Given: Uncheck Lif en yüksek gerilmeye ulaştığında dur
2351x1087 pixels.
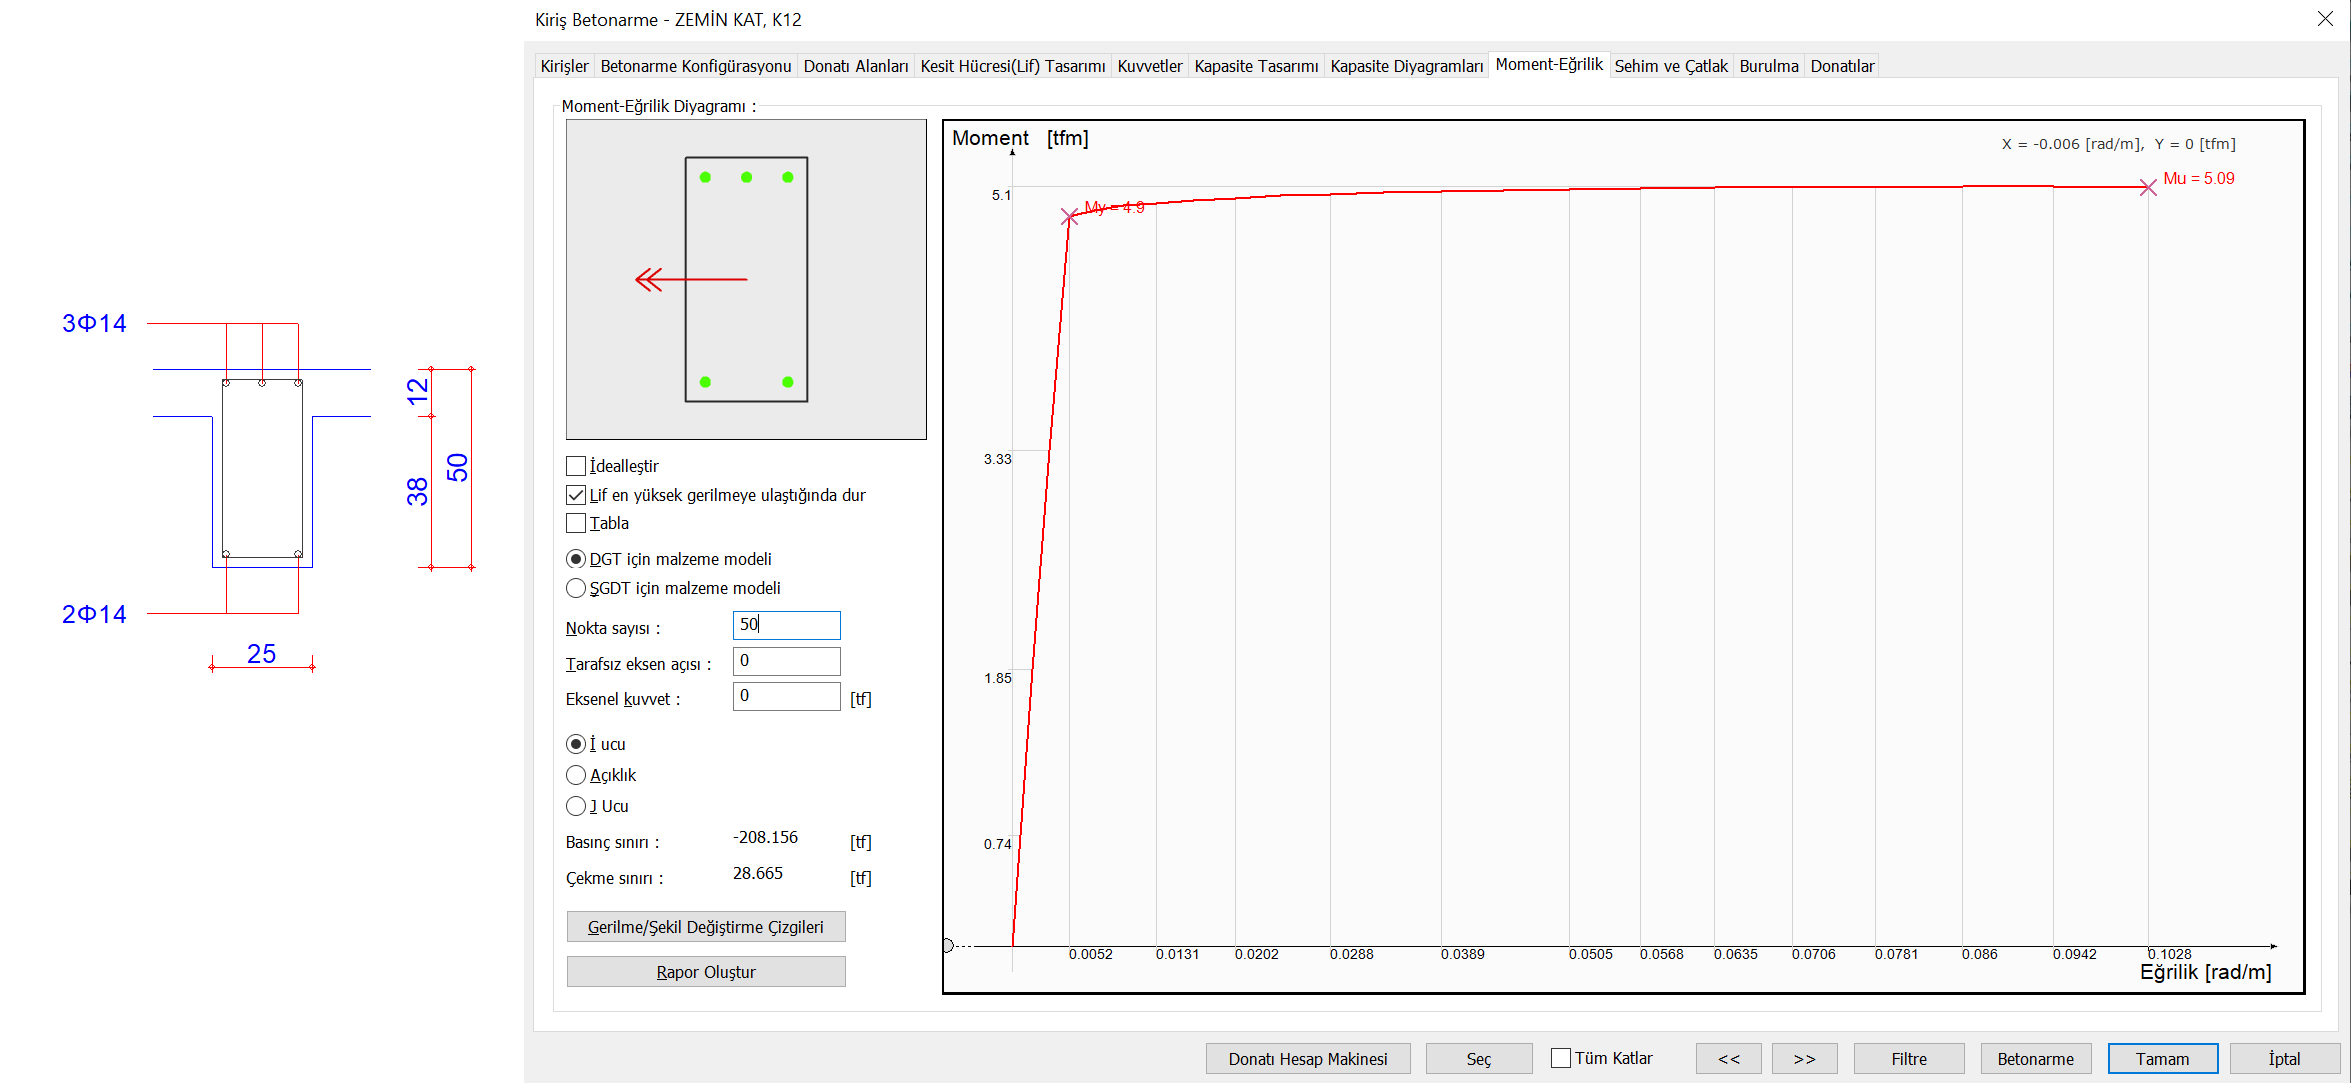Looking at the screenshot, I should pos(576,495).
